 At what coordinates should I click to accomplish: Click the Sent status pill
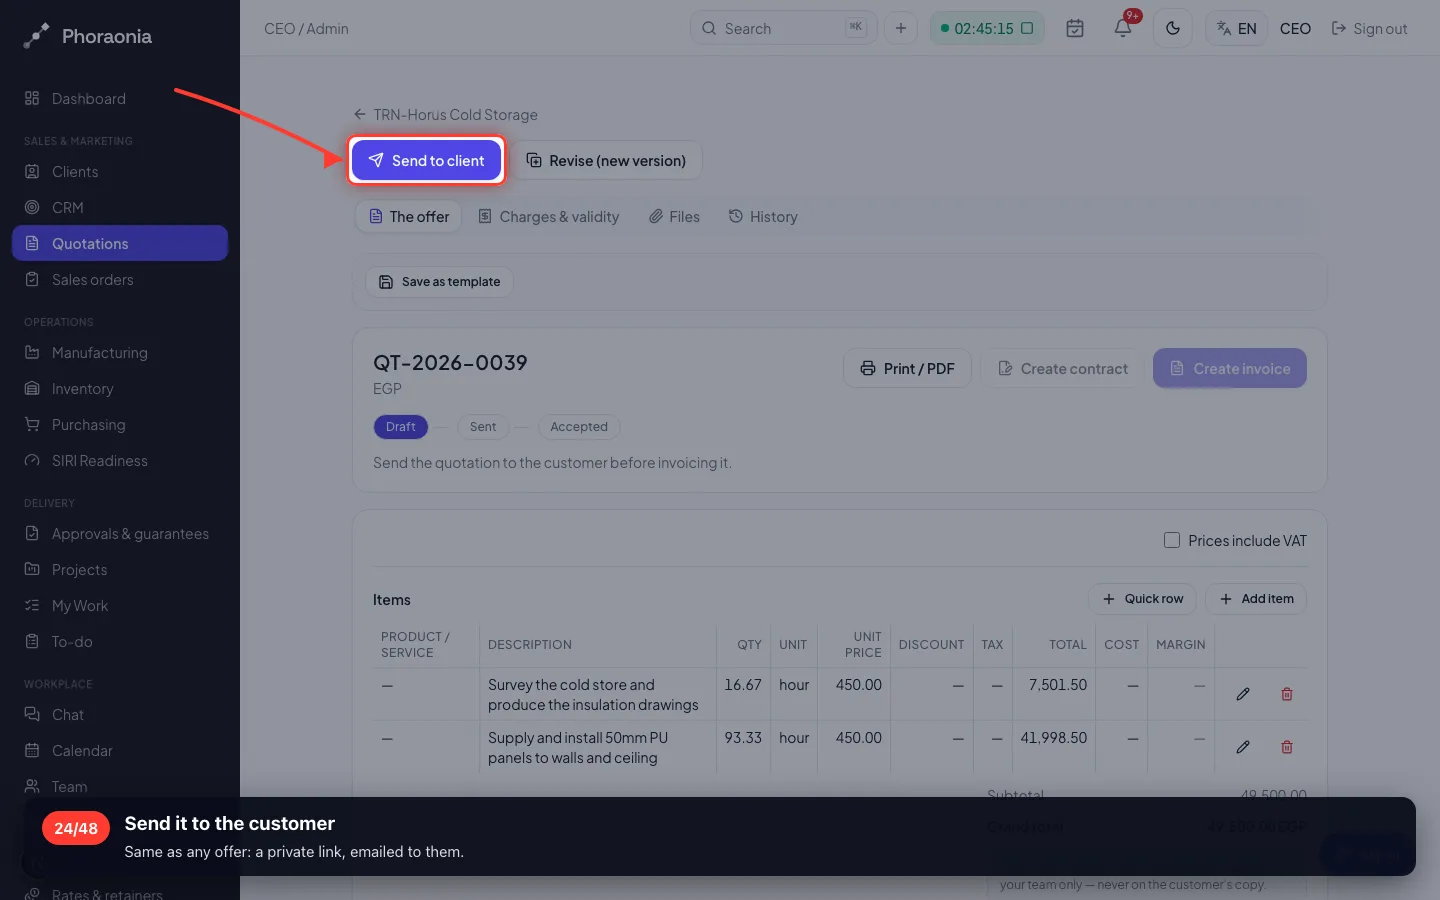coord(483,427)
